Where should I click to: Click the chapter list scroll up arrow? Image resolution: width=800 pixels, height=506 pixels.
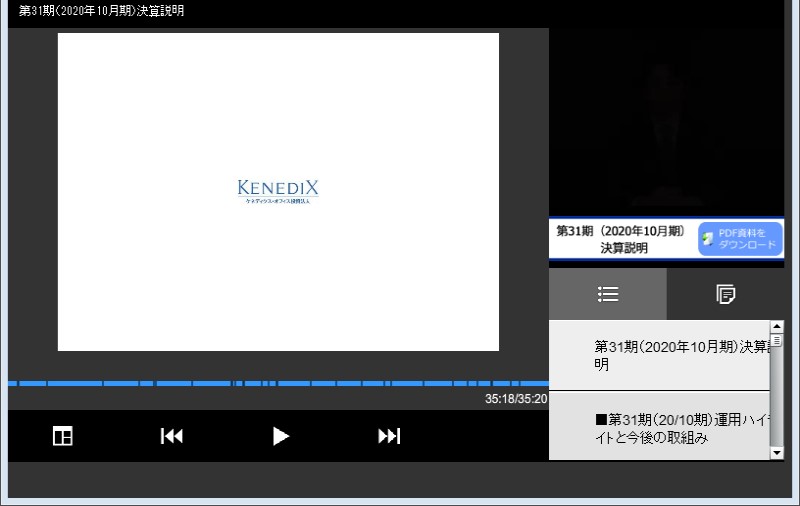click(777, 326)
